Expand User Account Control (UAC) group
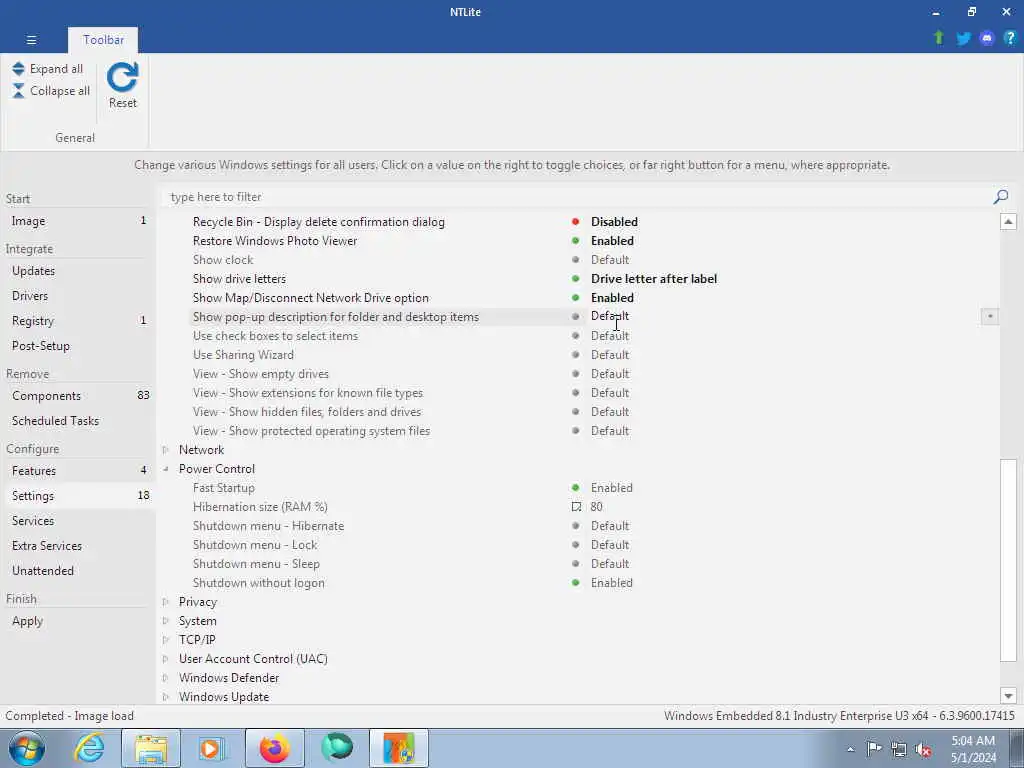This screenshot has height=768, width=1024. [x=166, y=659]
